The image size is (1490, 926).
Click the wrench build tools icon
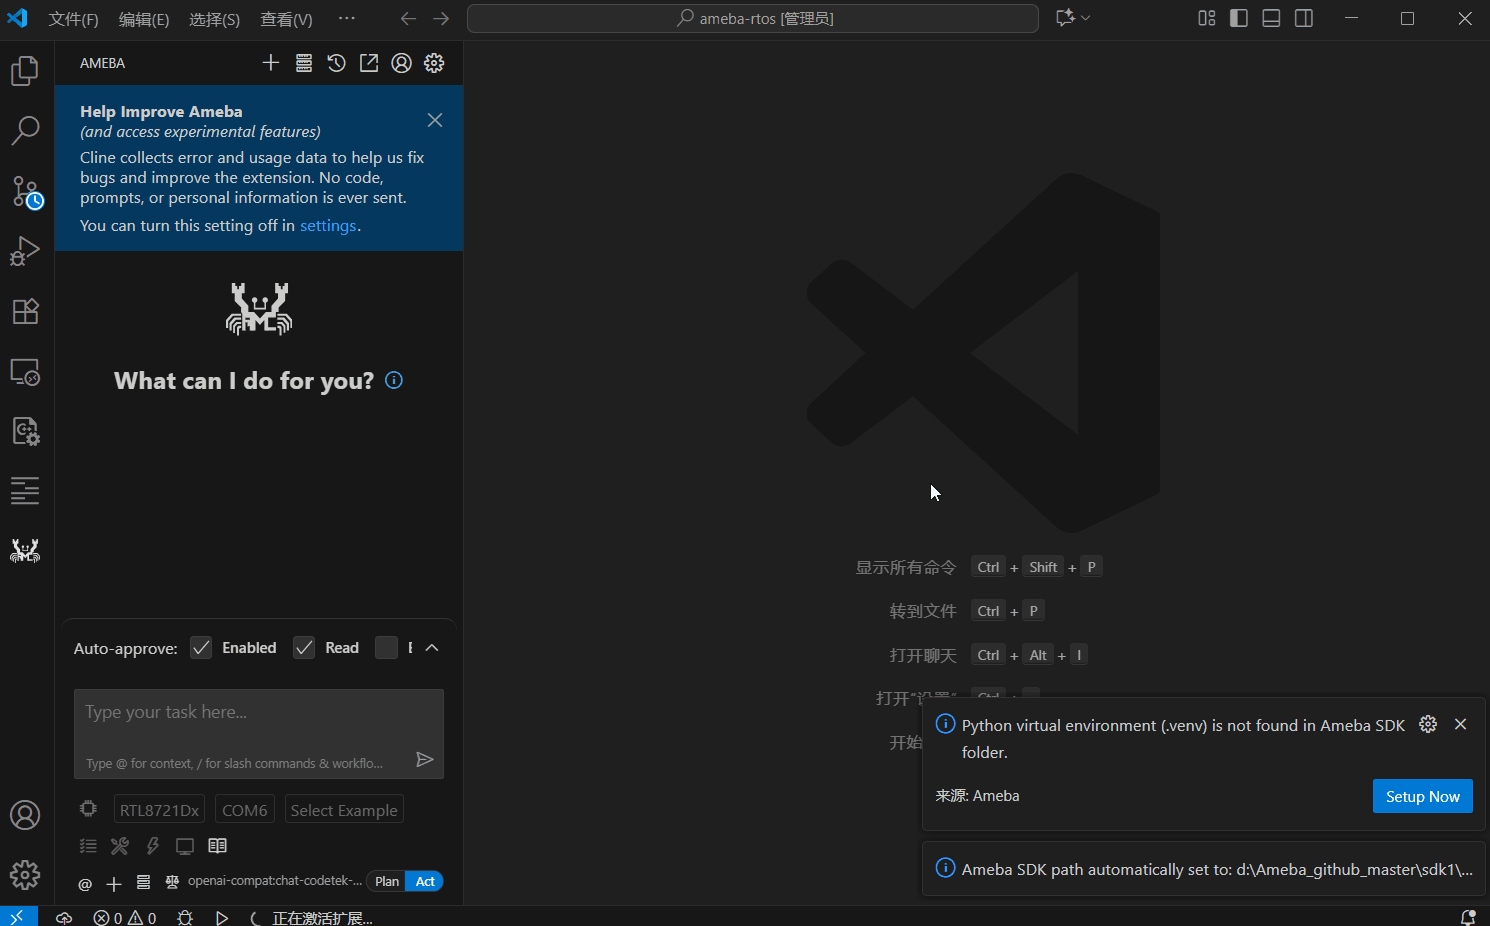point(120,846)
